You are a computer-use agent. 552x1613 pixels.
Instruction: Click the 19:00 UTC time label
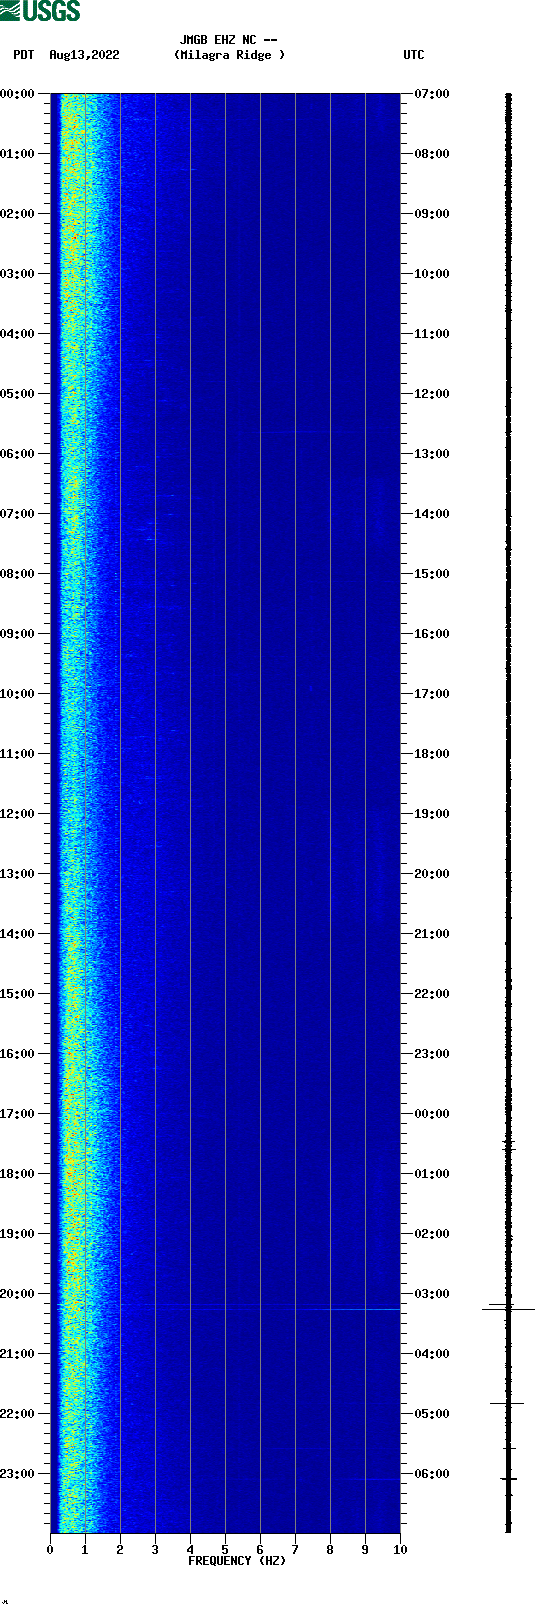432,814
